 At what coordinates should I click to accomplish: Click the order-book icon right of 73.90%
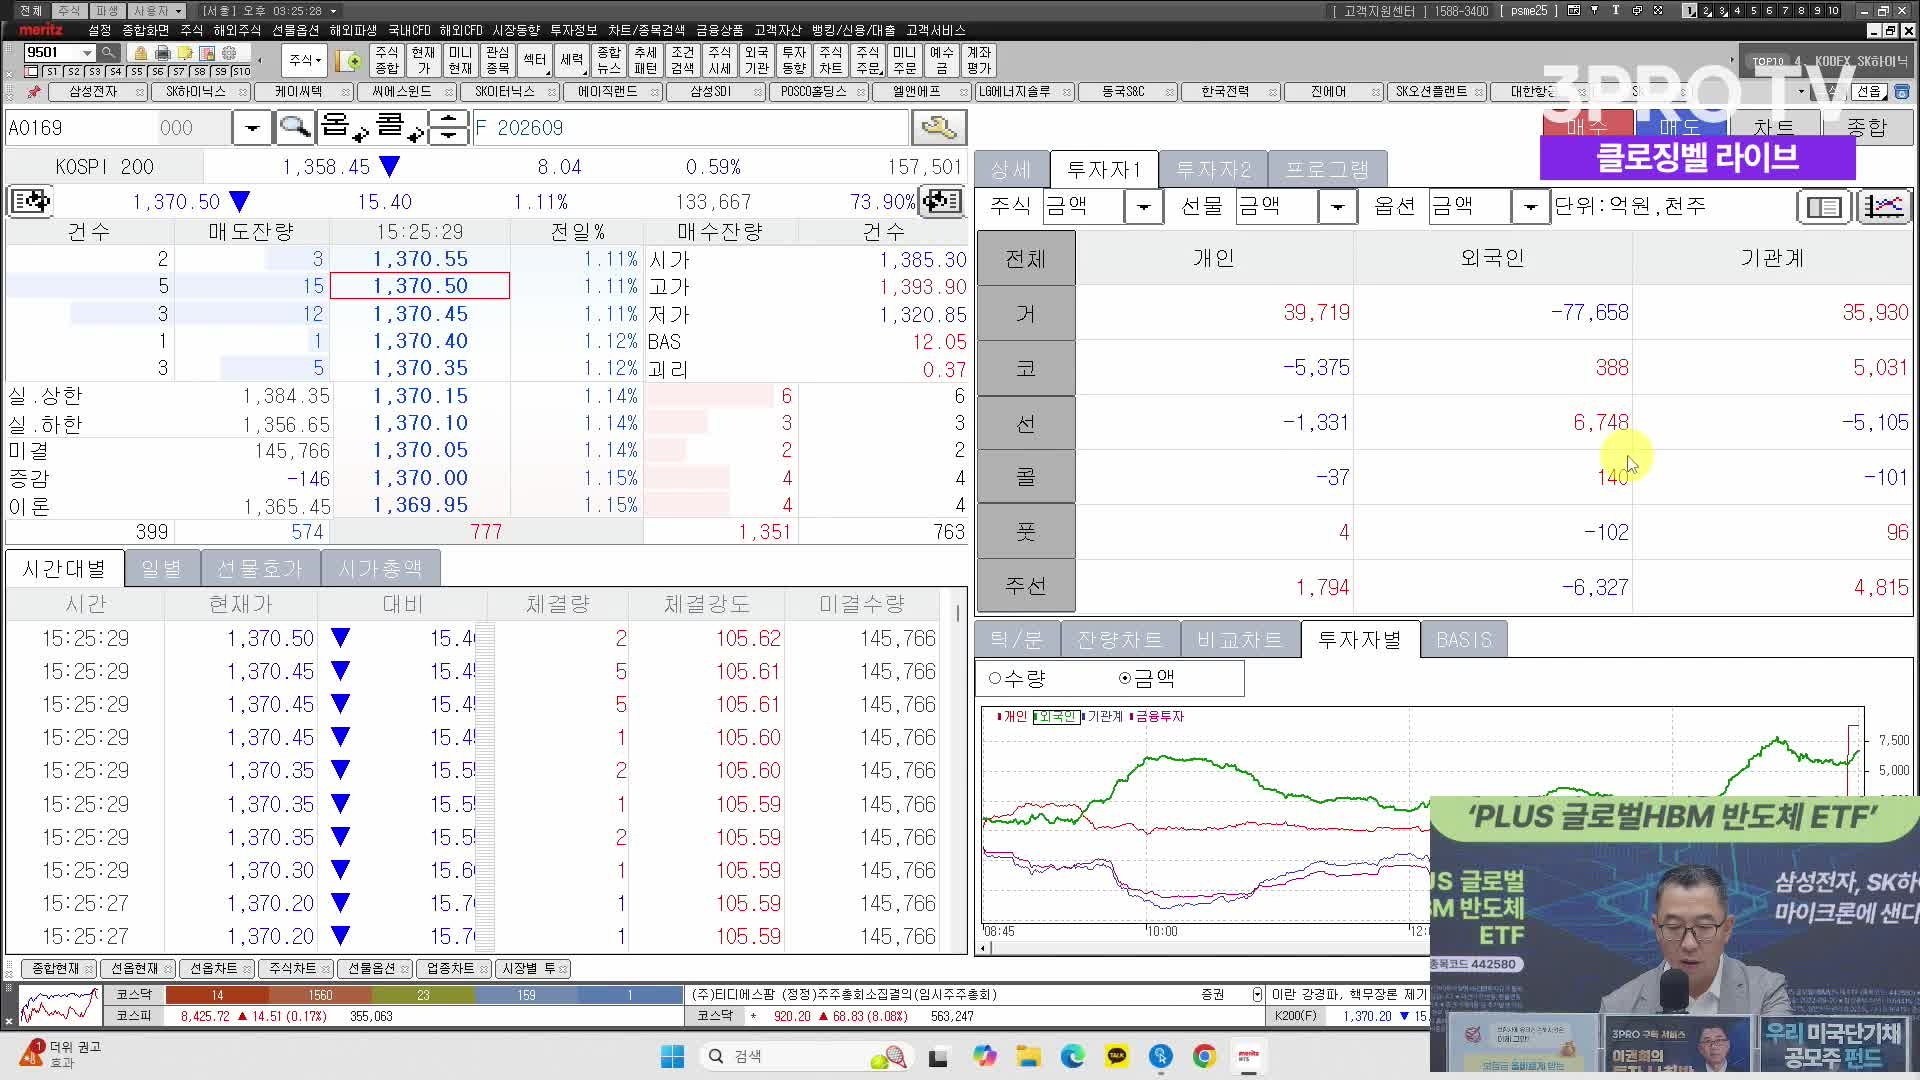942,201
